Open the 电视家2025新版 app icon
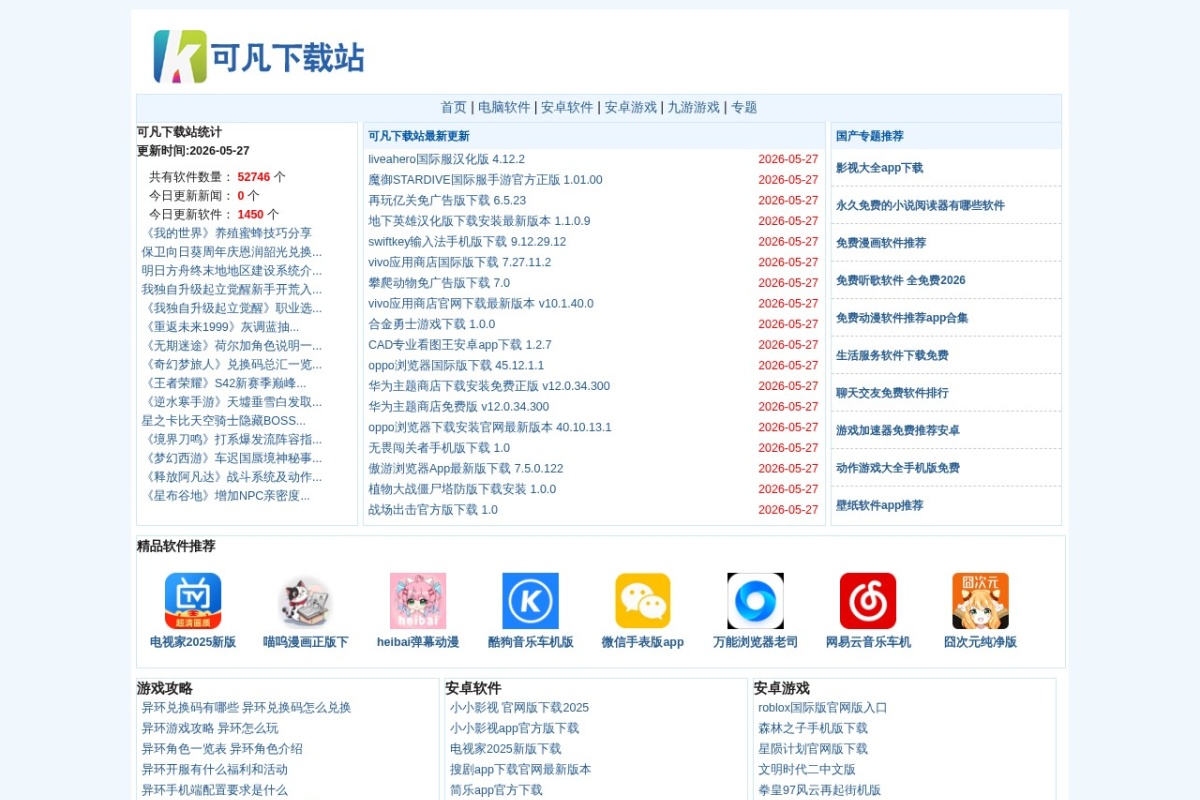Viewport: 1200px width, 800px height. coord(193,601)
